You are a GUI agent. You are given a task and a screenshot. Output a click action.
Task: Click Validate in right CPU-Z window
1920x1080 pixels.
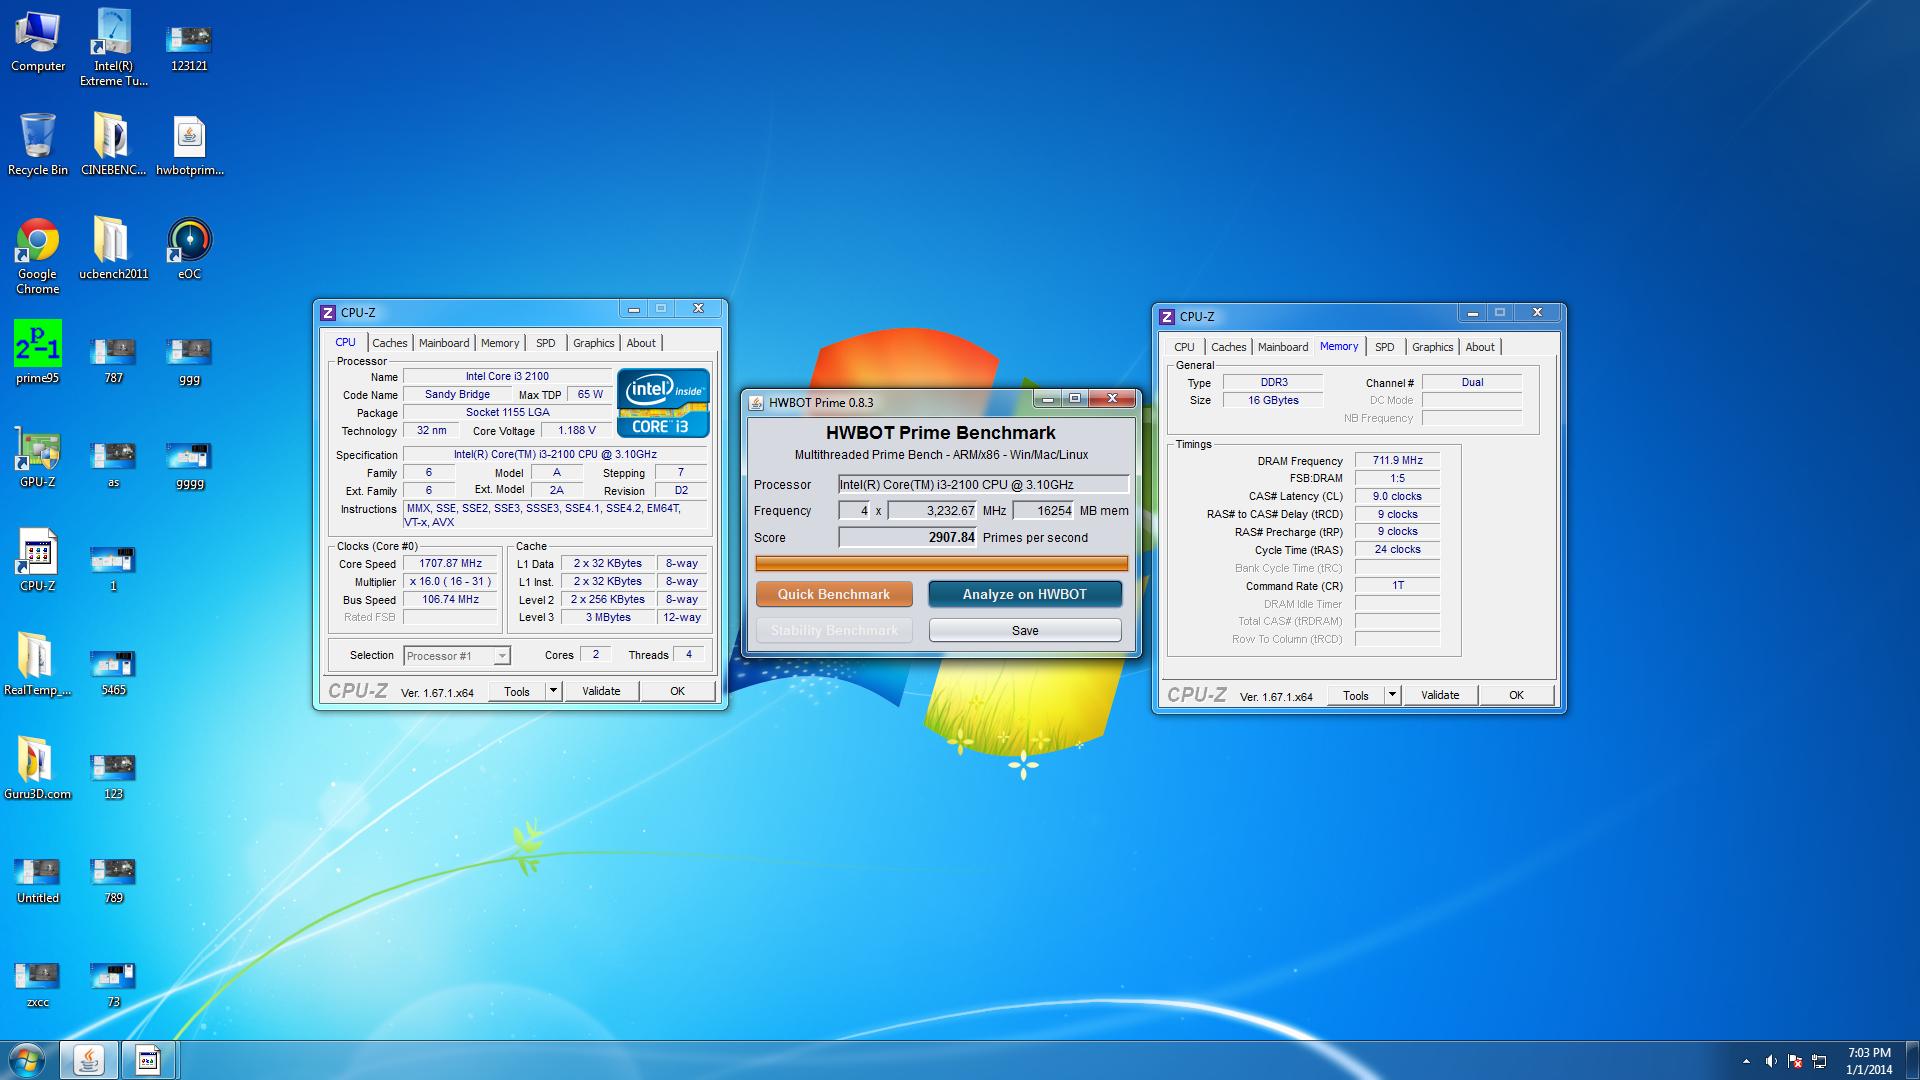pyautogui.click(x=1440, y=695)
